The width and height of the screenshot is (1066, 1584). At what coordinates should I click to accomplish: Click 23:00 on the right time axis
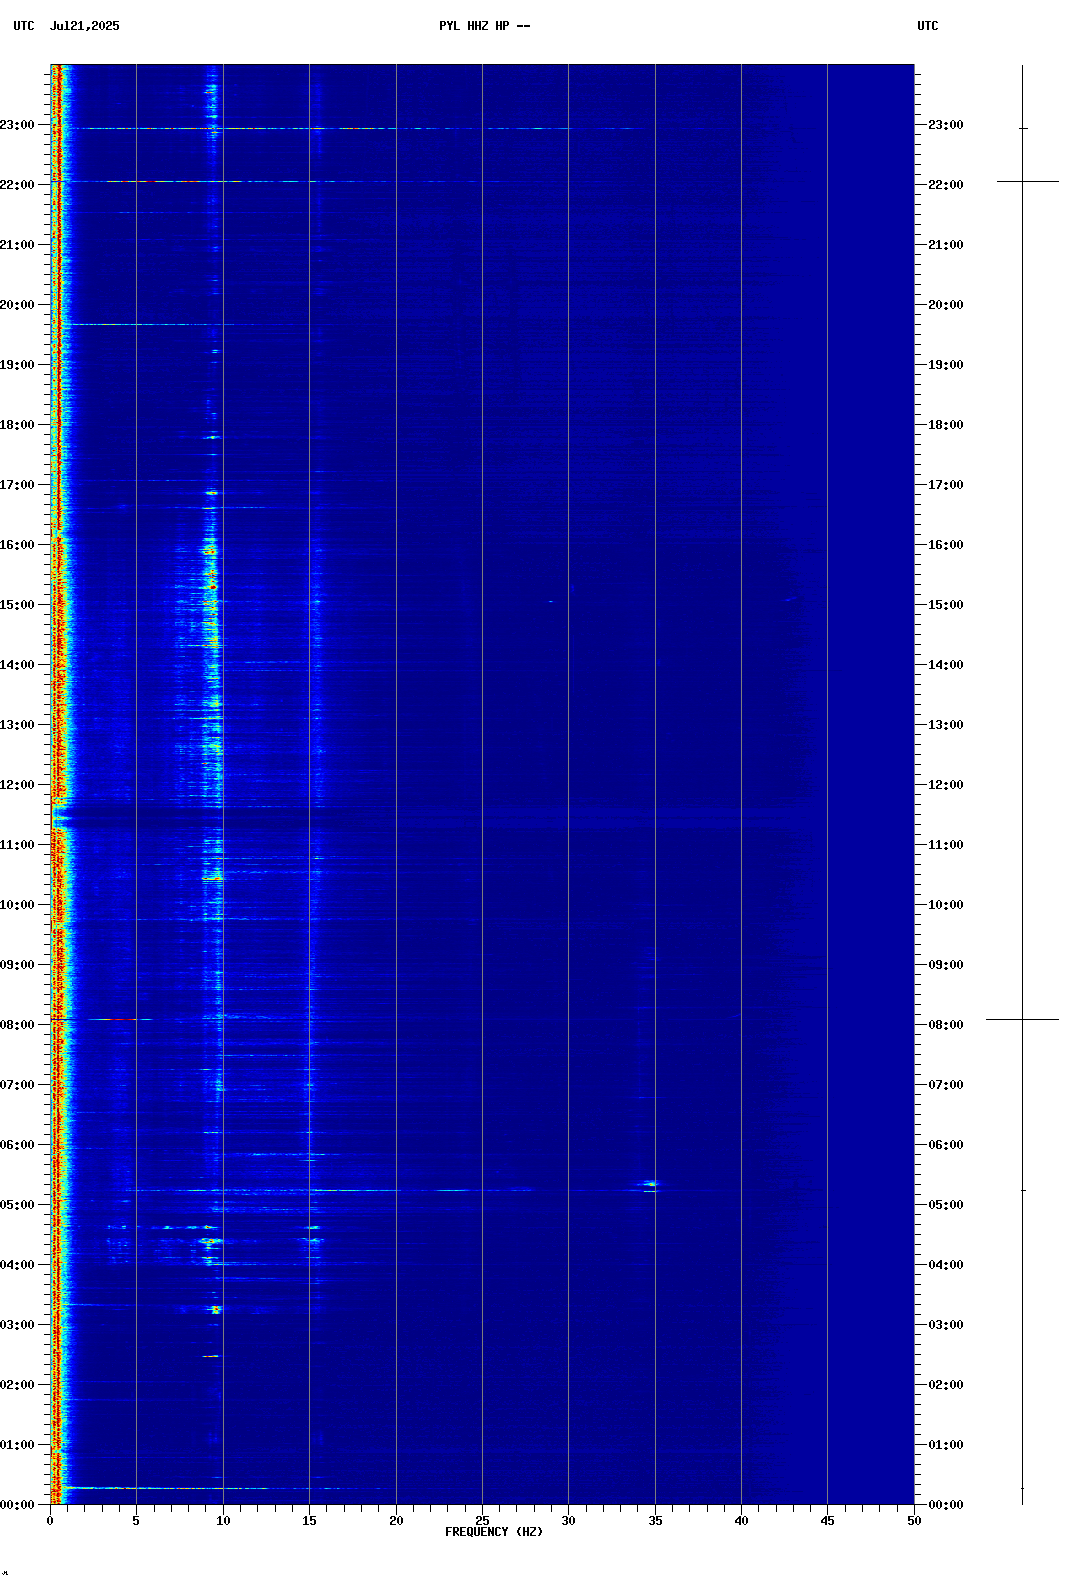[946, 125]
